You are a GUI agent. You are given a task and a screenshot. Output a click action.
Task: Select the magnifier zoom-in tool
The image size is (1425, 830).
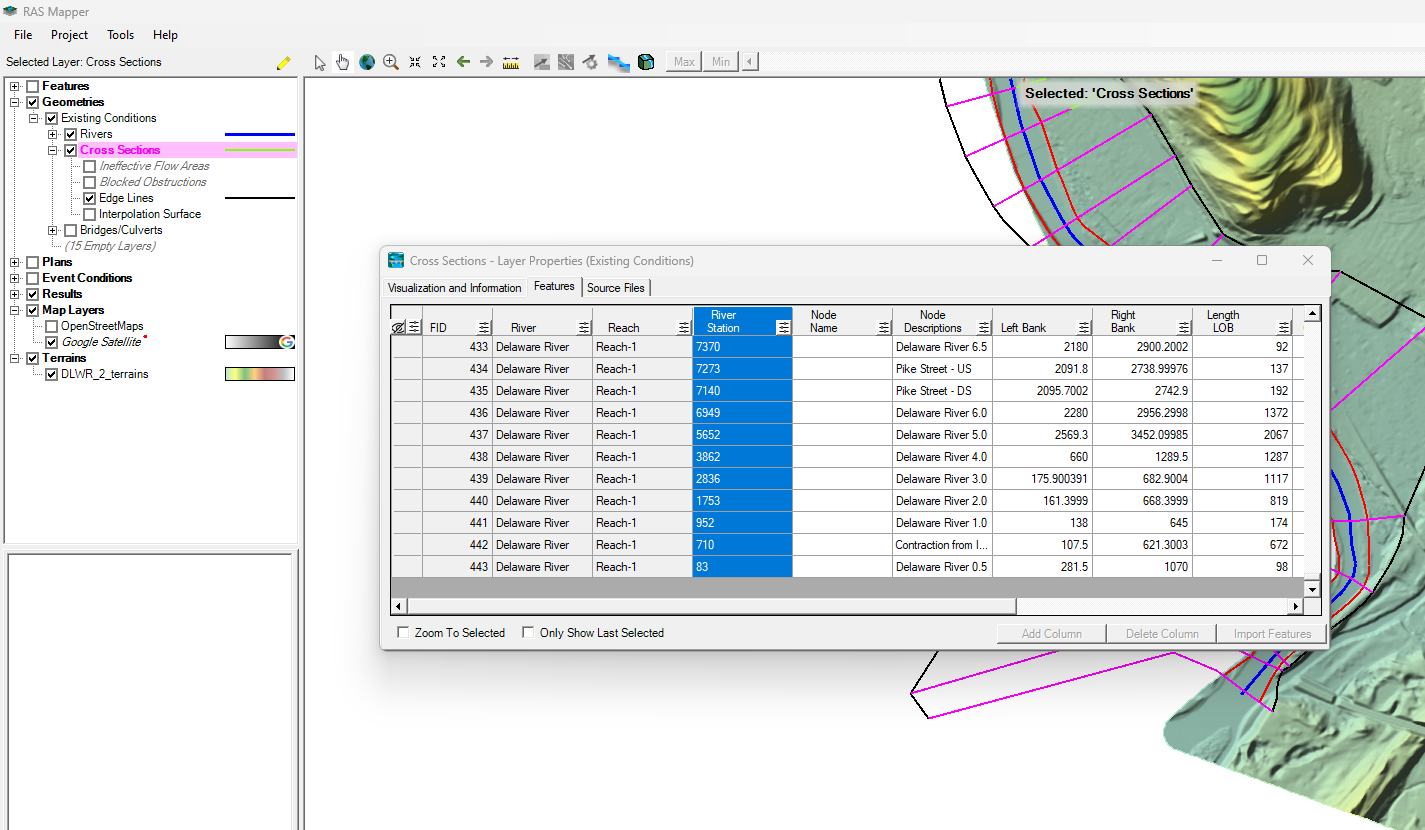[391, 62]
